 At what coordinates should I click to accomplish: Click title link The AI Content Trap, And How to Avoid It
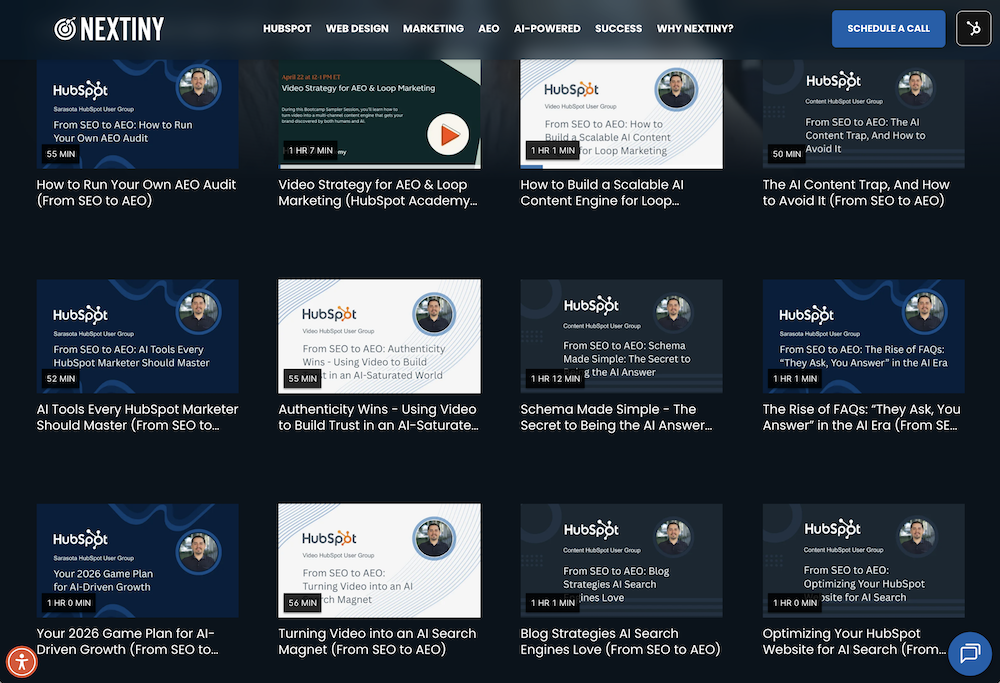[x=856, y=193]
